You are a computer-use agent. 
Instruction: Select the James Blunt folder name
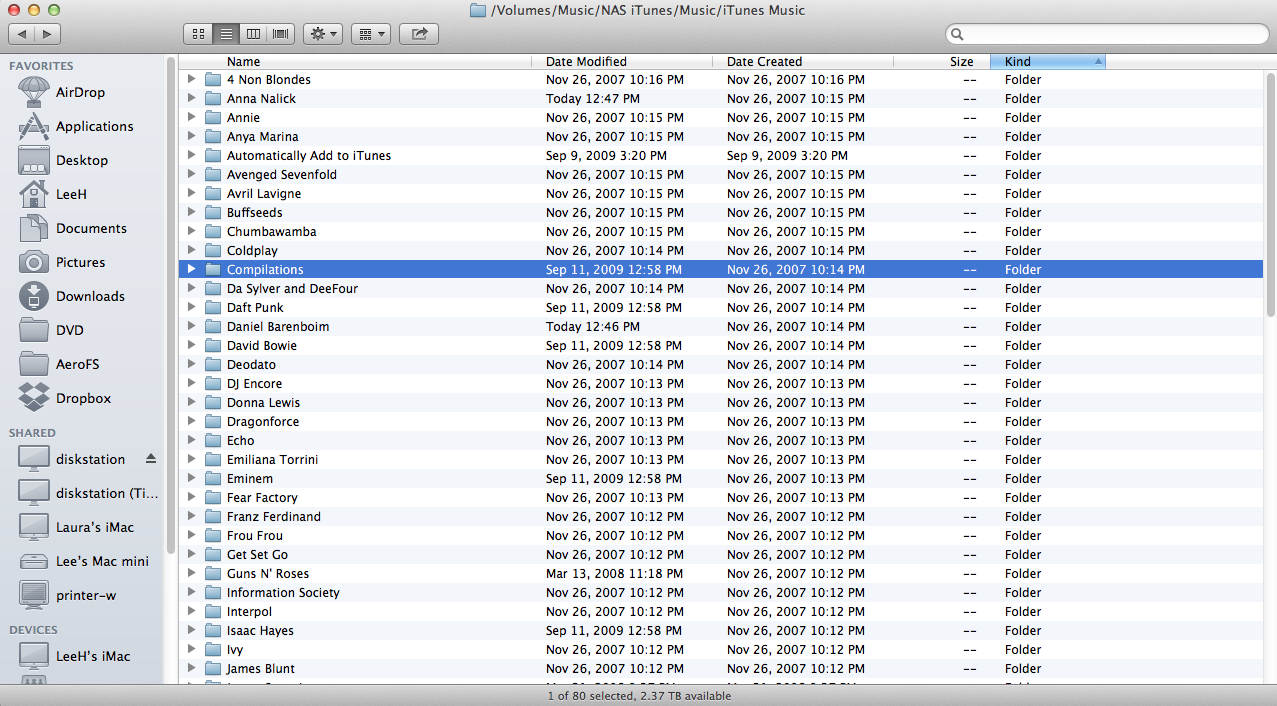pyautogui.click(x=261, y=669)
